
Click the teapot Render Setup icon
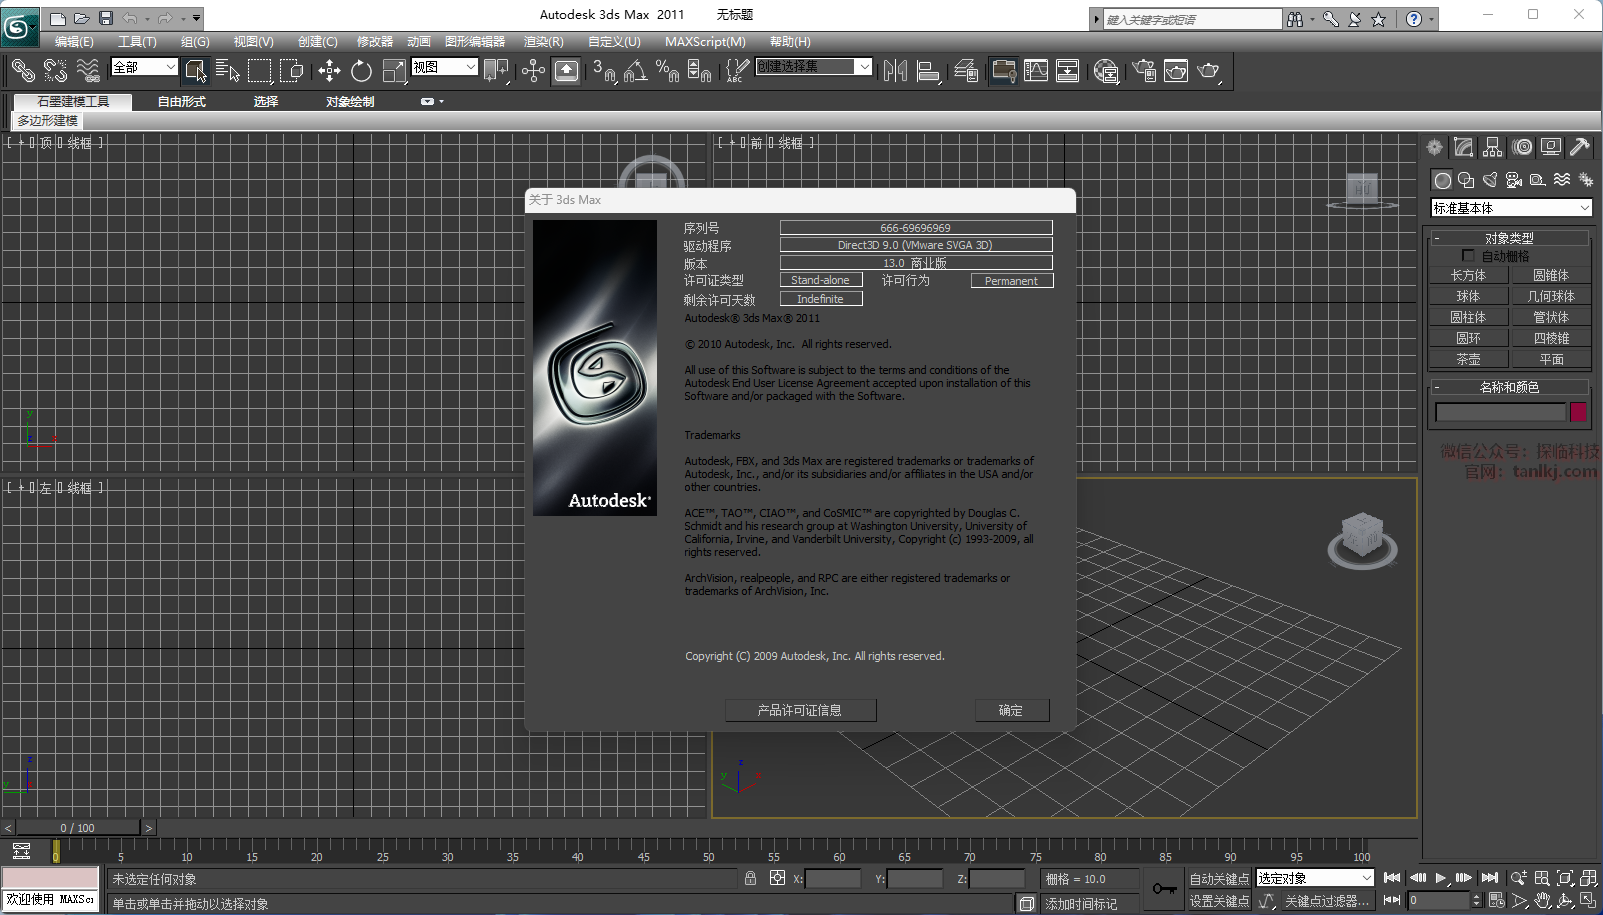[x=1144, y=70]
